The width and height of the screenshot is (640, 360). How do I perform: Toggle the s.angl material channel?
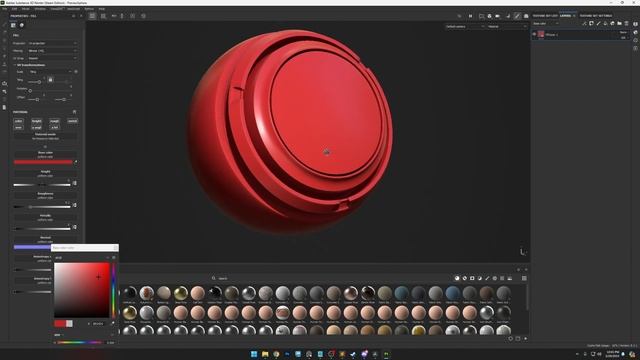(37, 127)
